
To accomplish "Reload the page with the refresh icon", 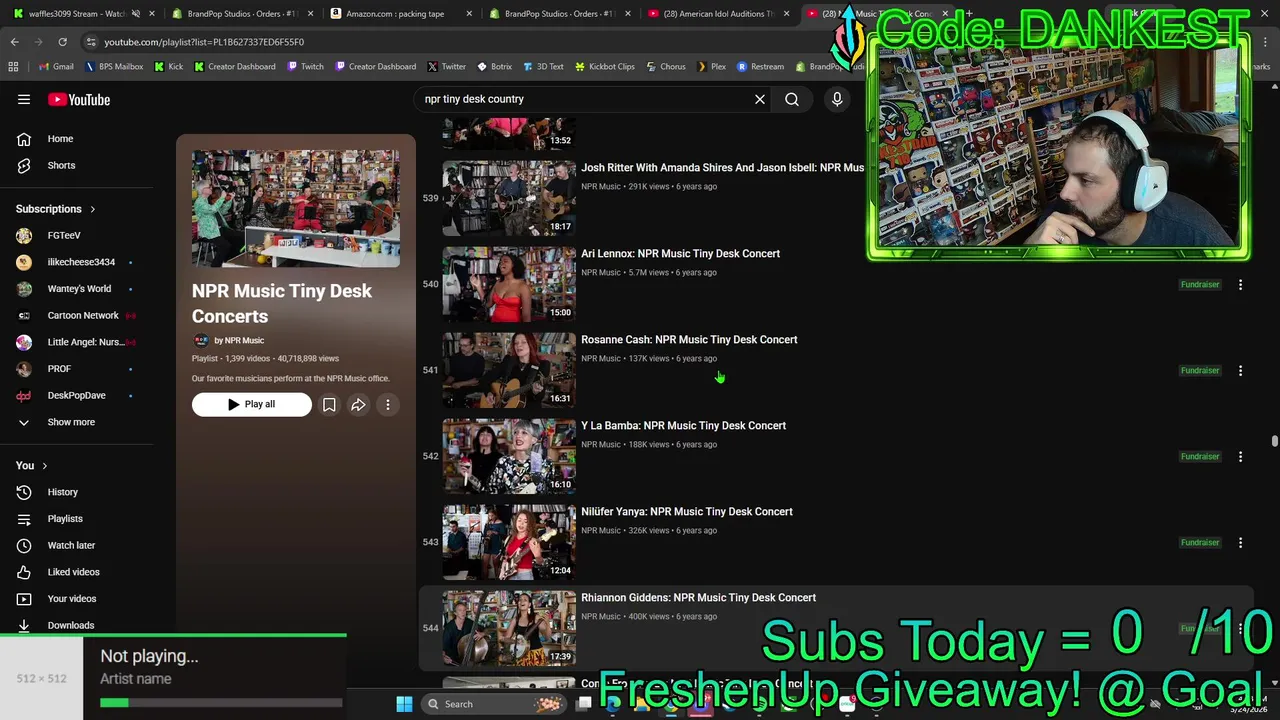I will 62,42.
